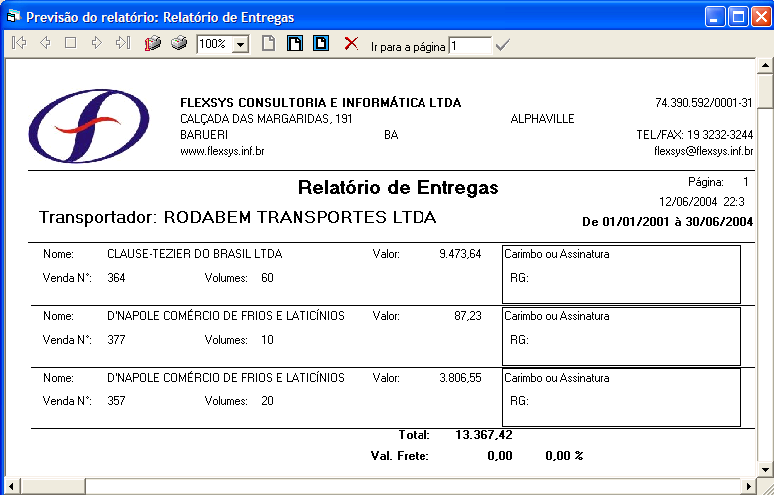Click the title bar application icon
The width and height of the screenshot is (774, 495).
[13, 16]
